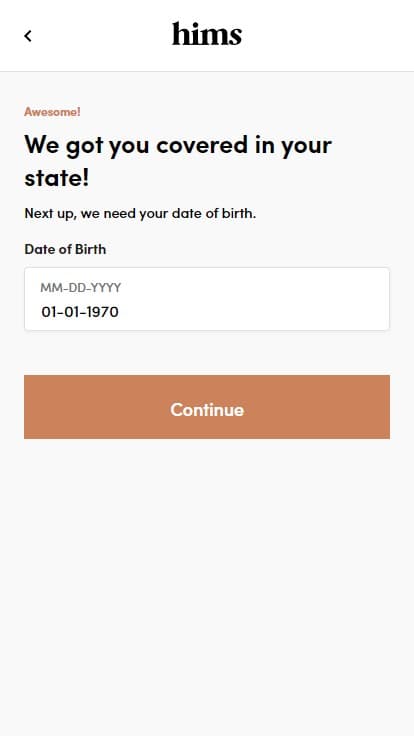Click the word "state!" in the heading

click(57, 178)
